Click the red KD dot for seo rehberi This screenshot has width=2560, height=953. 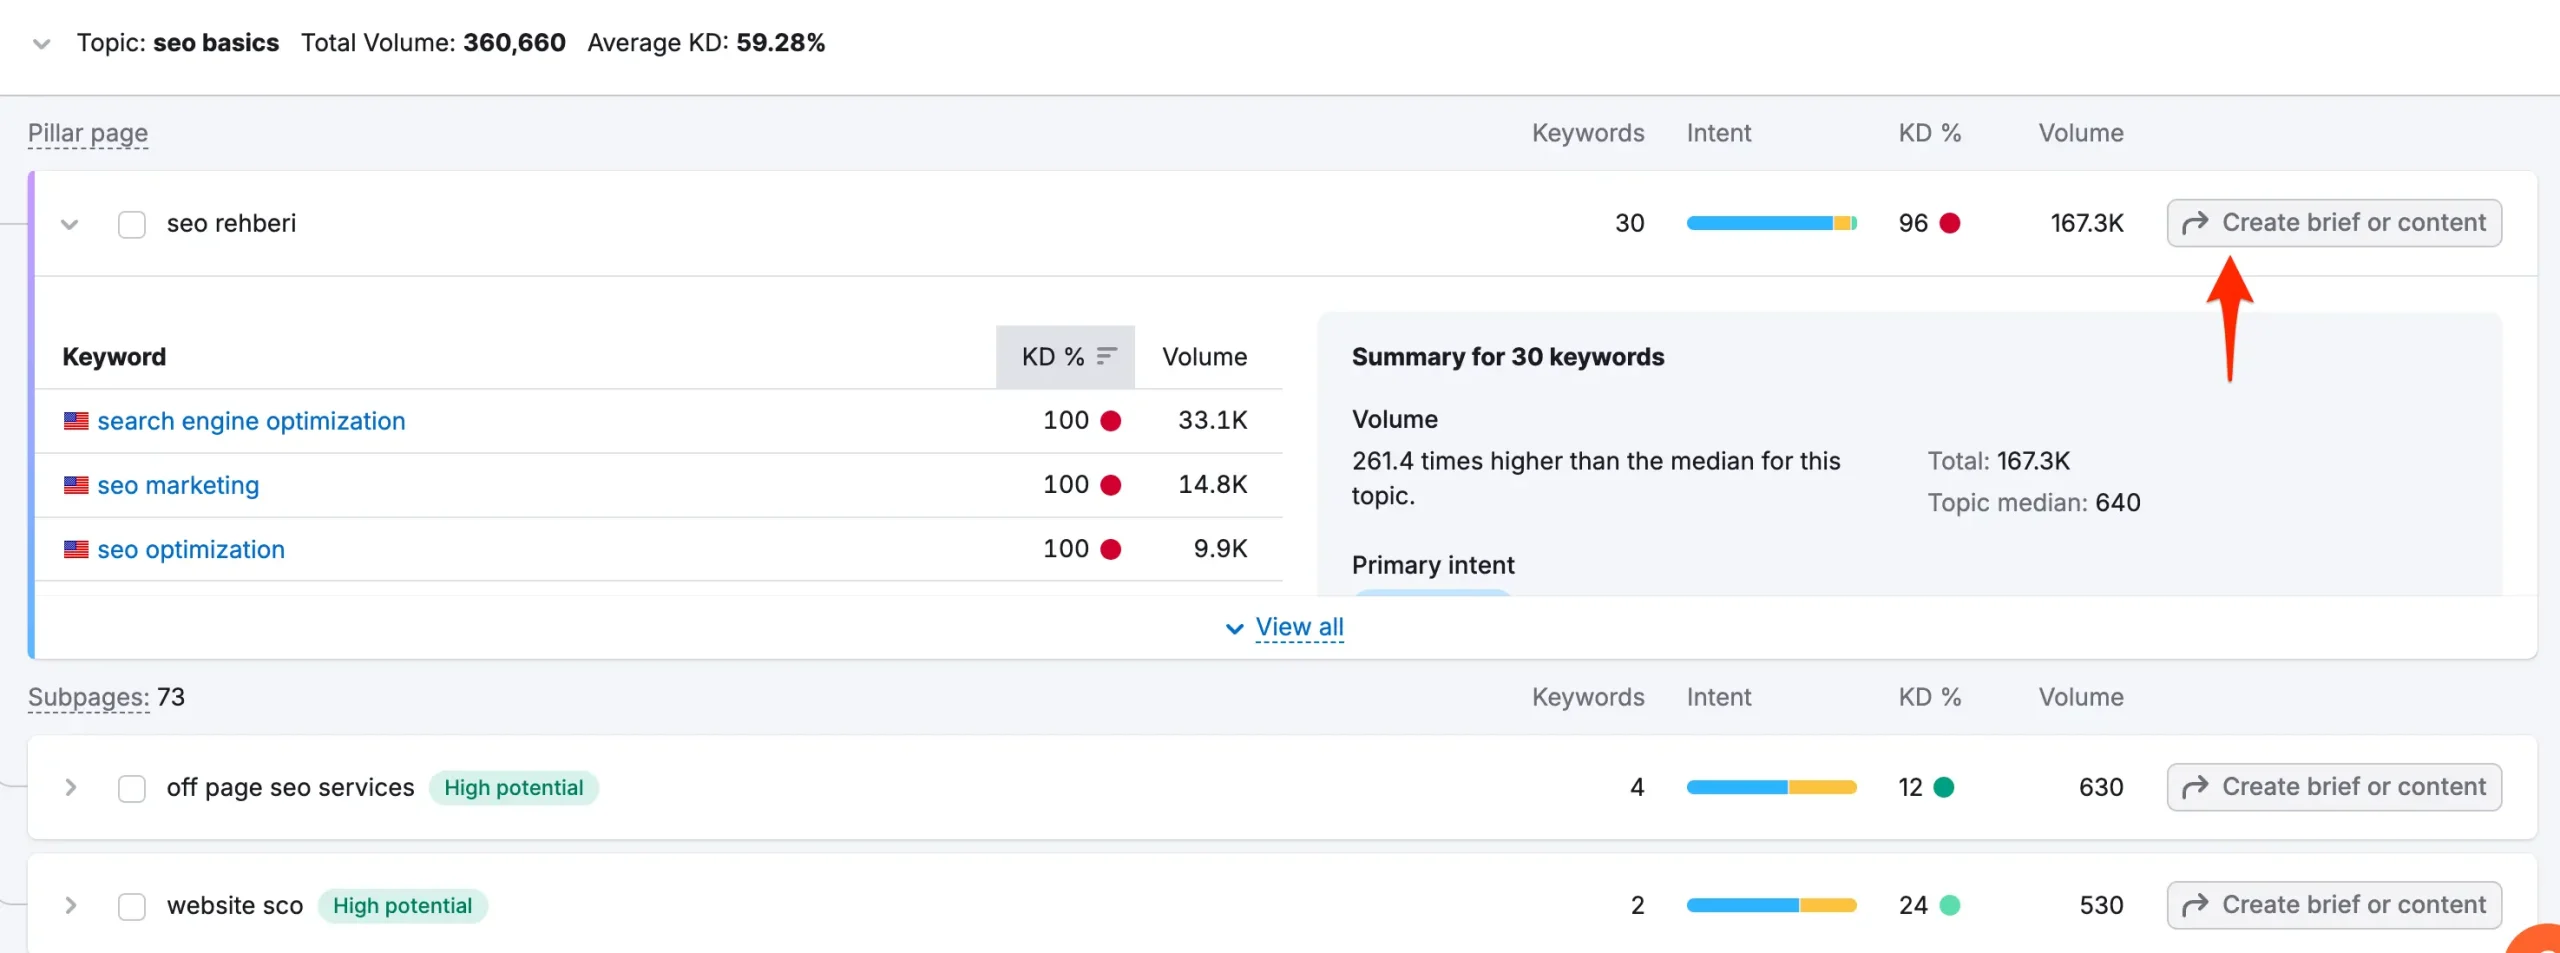tap(1949, 223)
